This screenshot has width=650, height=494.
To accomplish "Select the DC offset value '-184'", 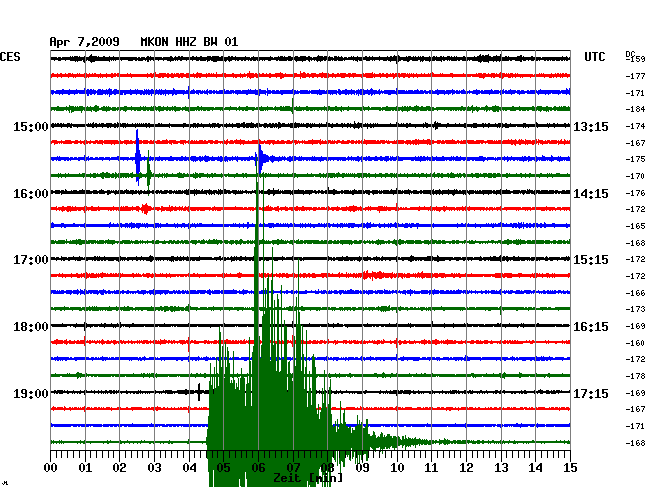I will click(635, 109).
